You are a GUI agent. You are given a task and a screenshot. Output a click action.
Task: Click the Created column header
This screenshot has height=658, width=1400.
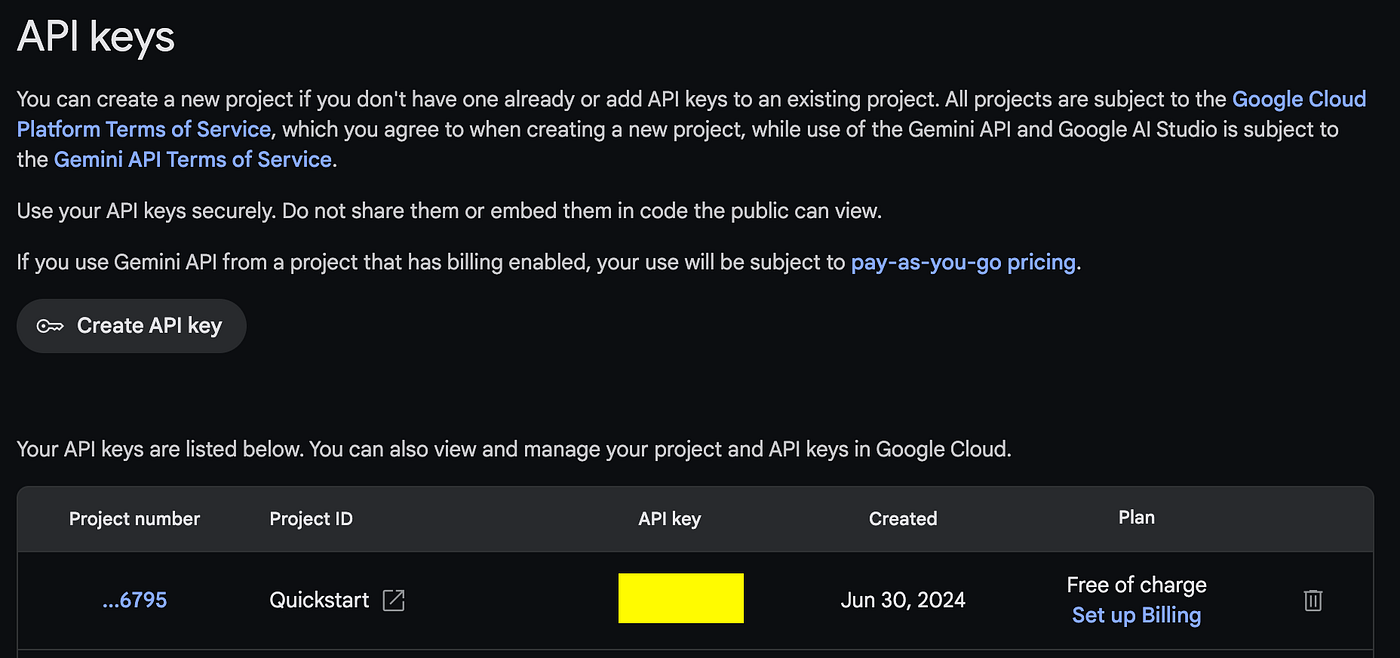[903, 519]
